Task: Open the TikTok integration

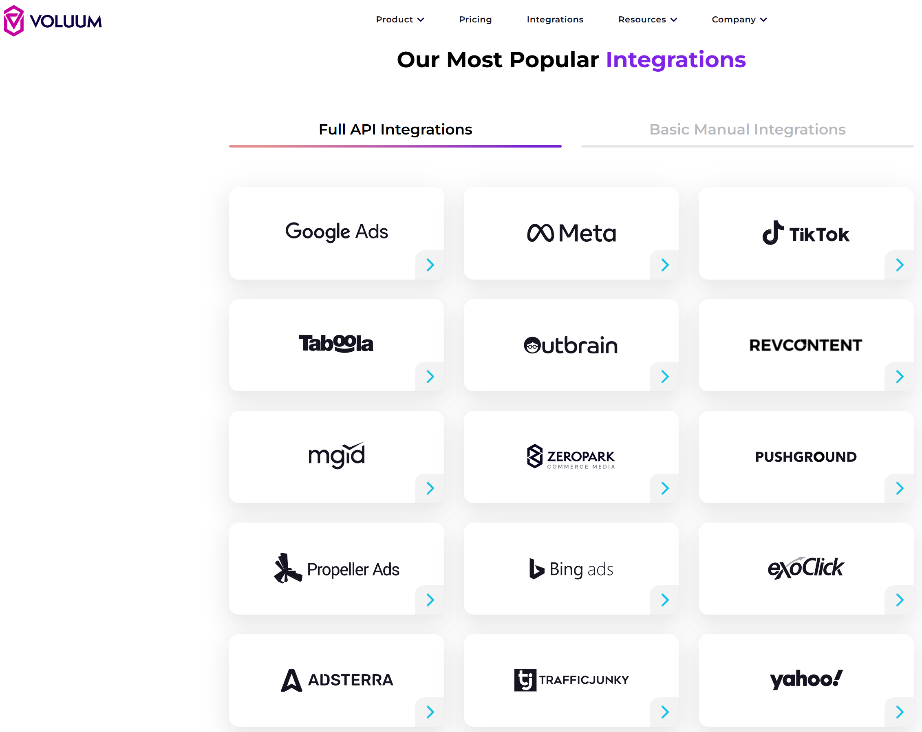Action: (x=805, y=233)
